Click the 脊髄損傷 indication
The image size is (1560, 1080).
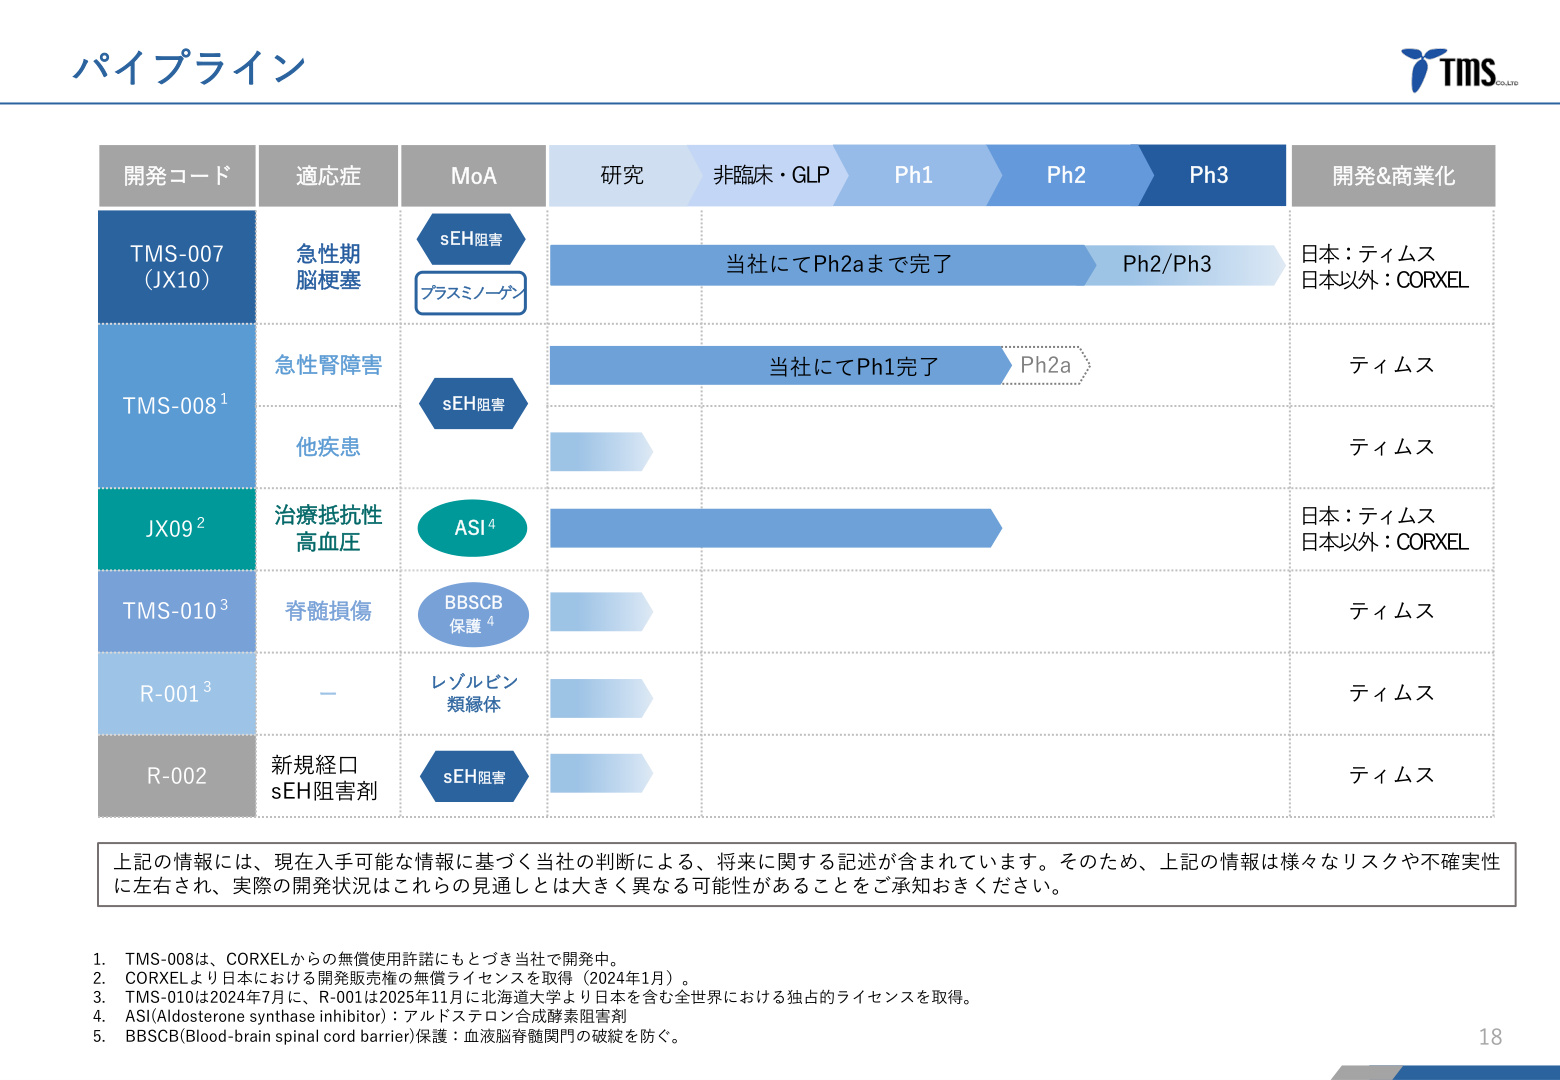[x=328, y=610]
